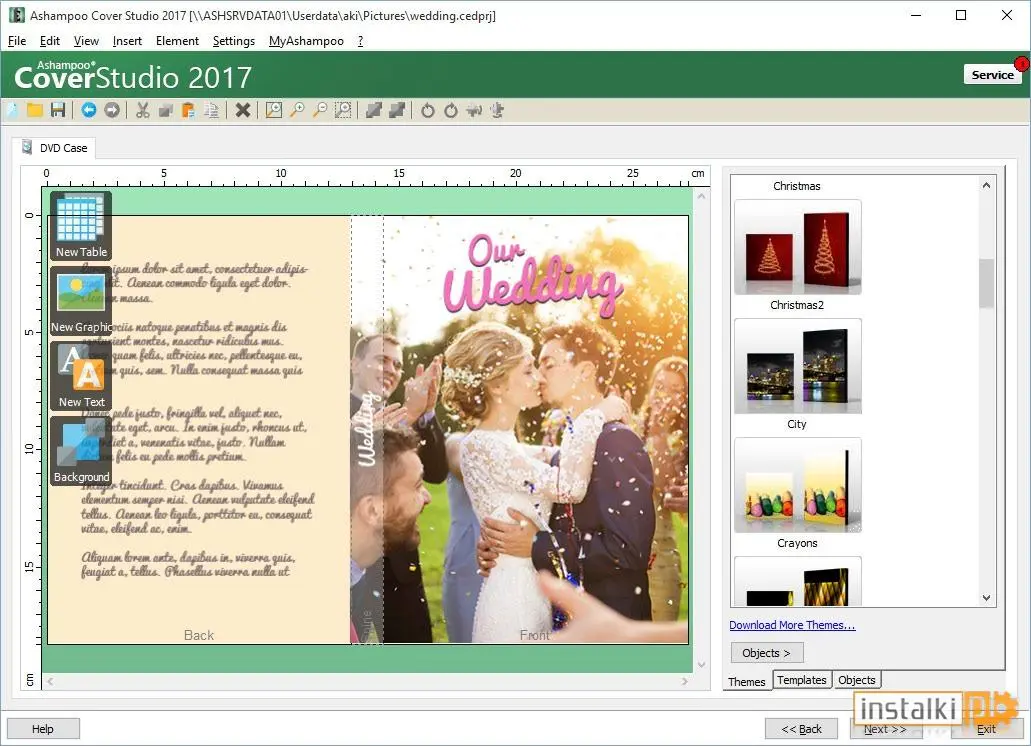
Task: Add a New Text element
Action: 81,376
